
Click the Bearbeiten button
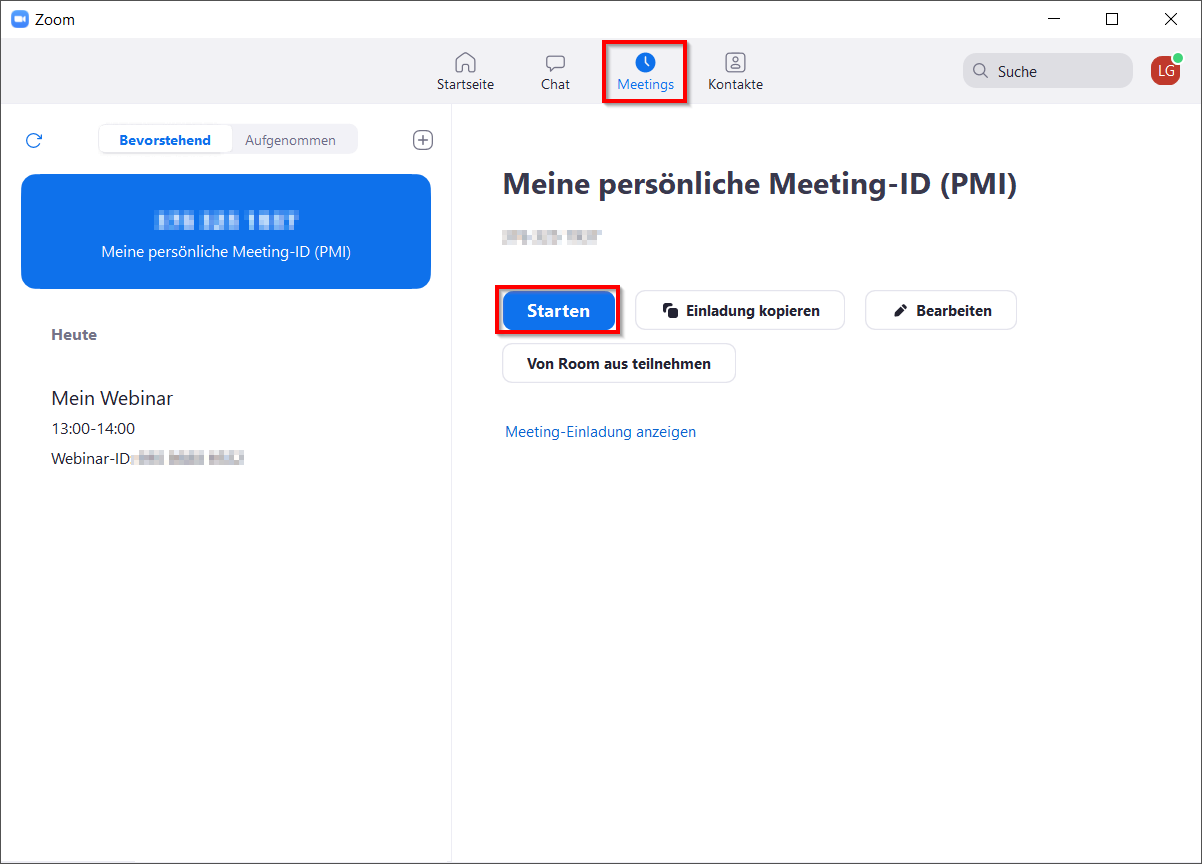coord(940,311)
